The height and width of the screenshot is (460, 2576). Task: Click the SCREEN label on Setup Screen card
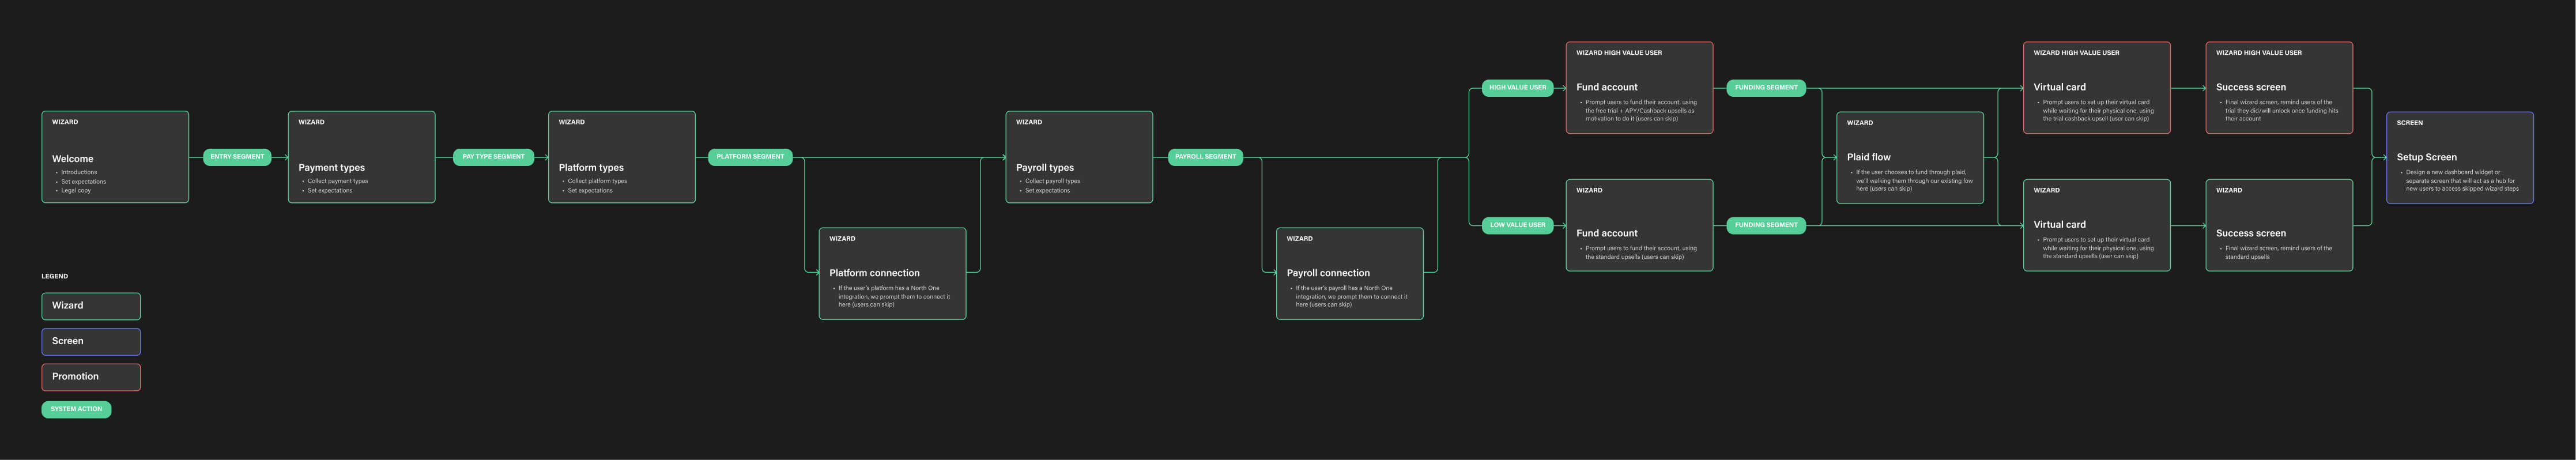coord(2410,123)
